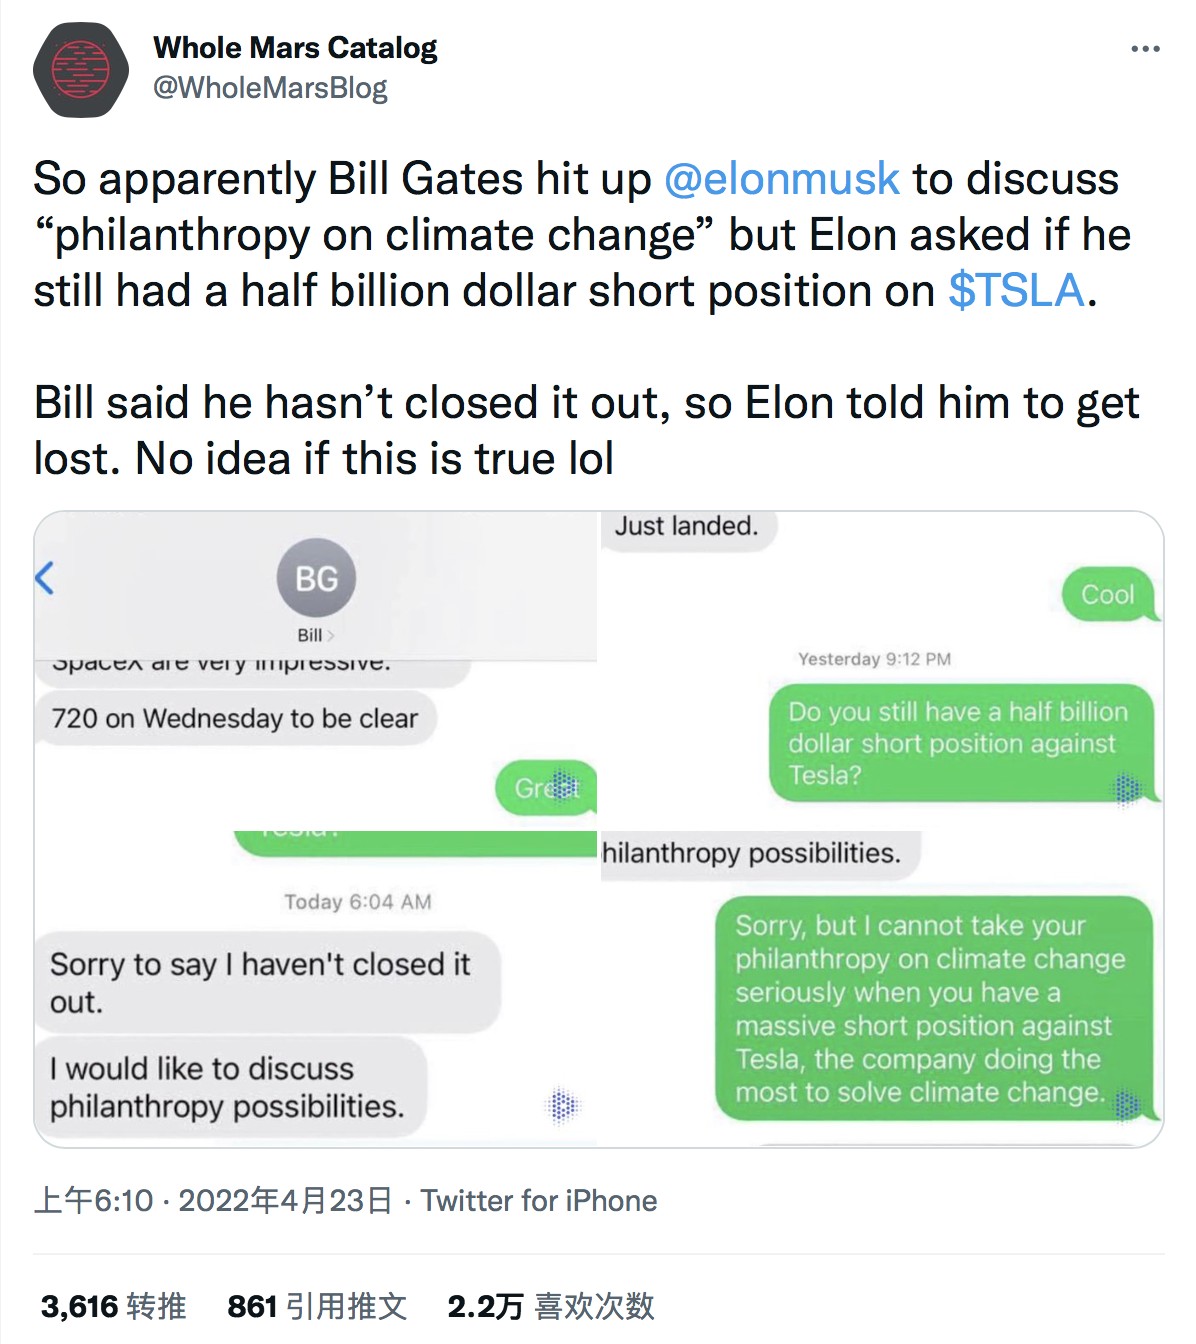View the 3,616 retweets list

[x=113, y=1306]
